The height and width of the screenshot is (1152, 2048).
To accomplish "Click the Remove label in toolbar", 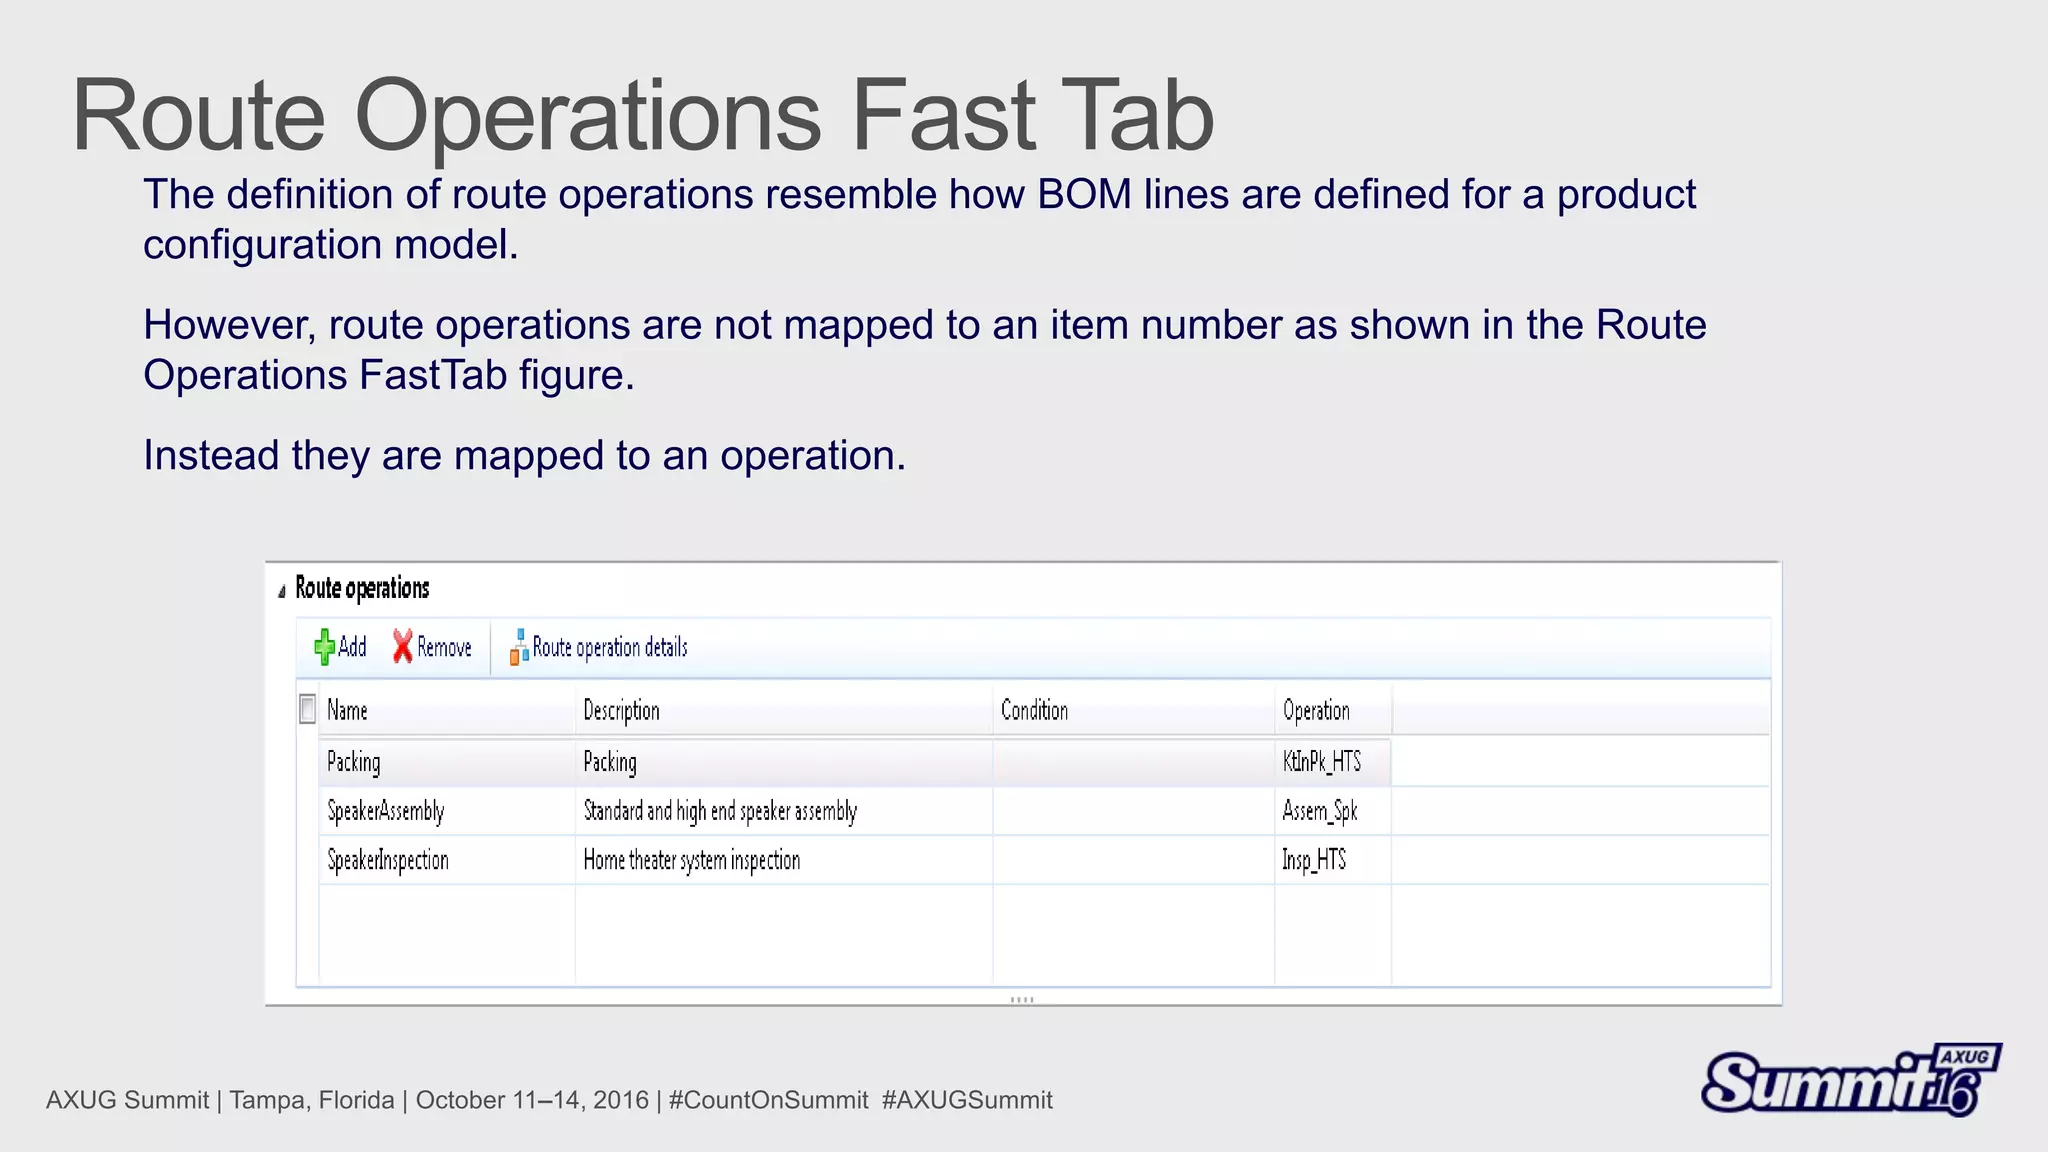I will [x=444, y=648].
